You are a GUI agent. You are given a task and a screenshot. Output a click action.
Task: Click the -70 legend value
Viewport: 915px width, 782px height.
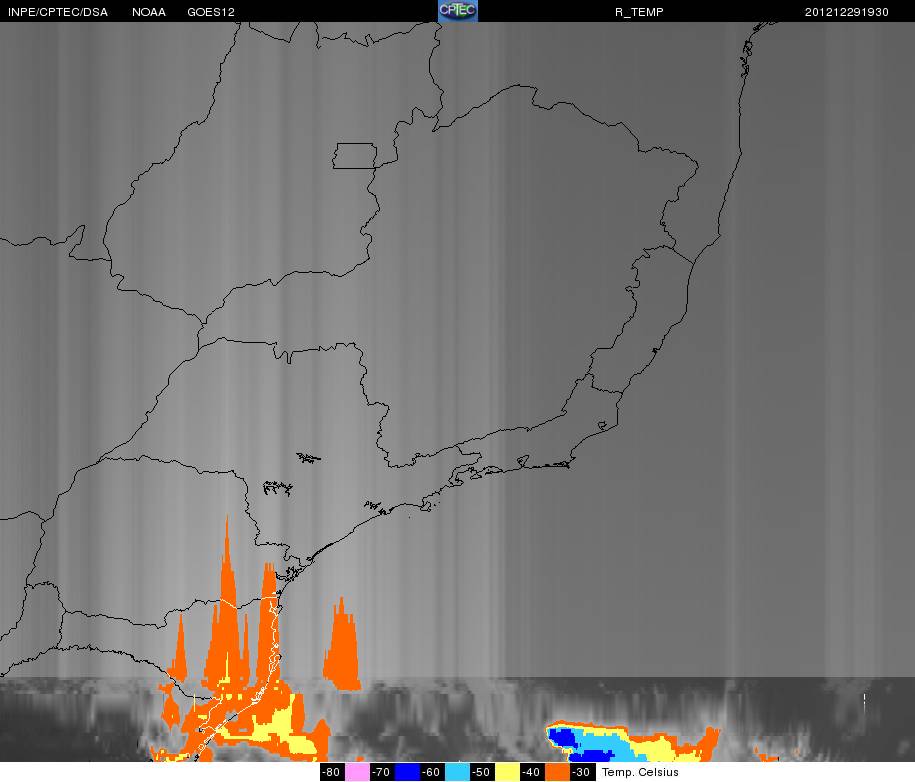tap(382, 772)
